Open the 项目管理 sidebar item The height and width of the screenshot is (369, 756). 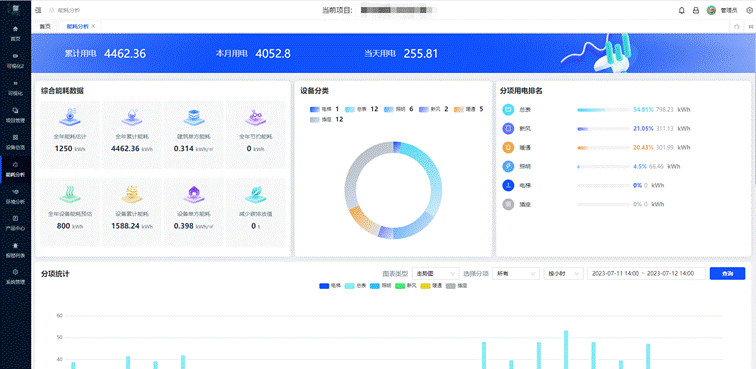(15, 115)
